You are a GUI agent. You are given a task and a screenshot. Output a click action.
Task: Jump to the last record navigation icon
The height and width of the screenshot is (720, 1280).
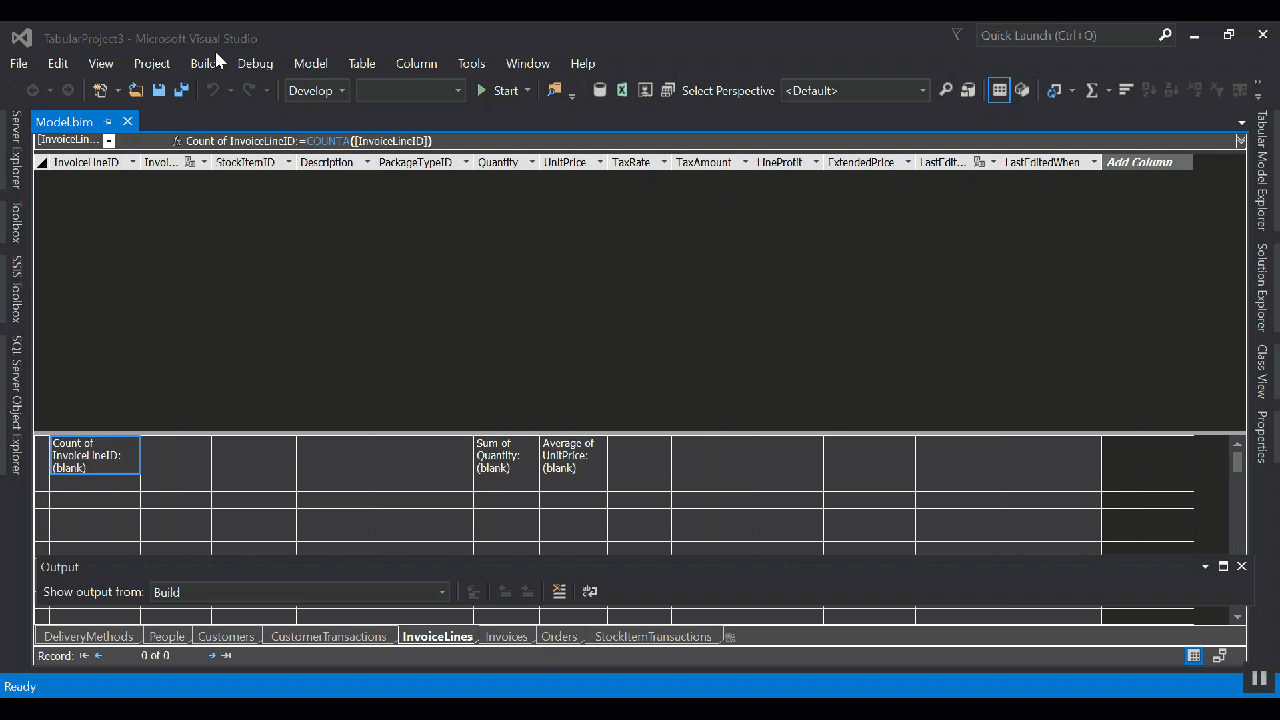225,655
